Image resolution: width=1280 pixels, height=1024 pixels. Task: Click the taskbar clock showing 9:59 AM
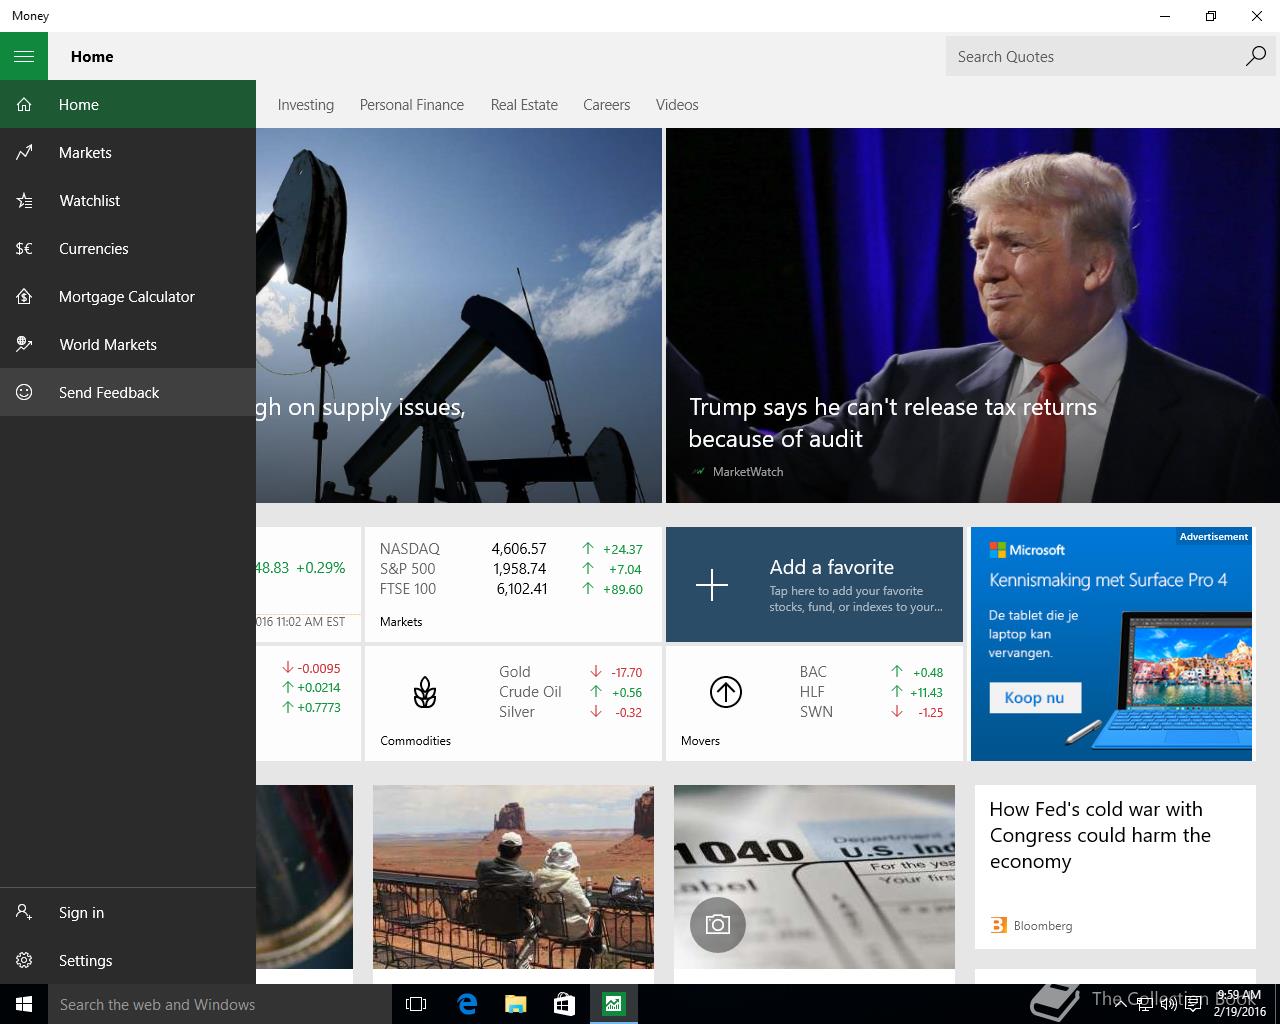click(x=1238, y=1004)
